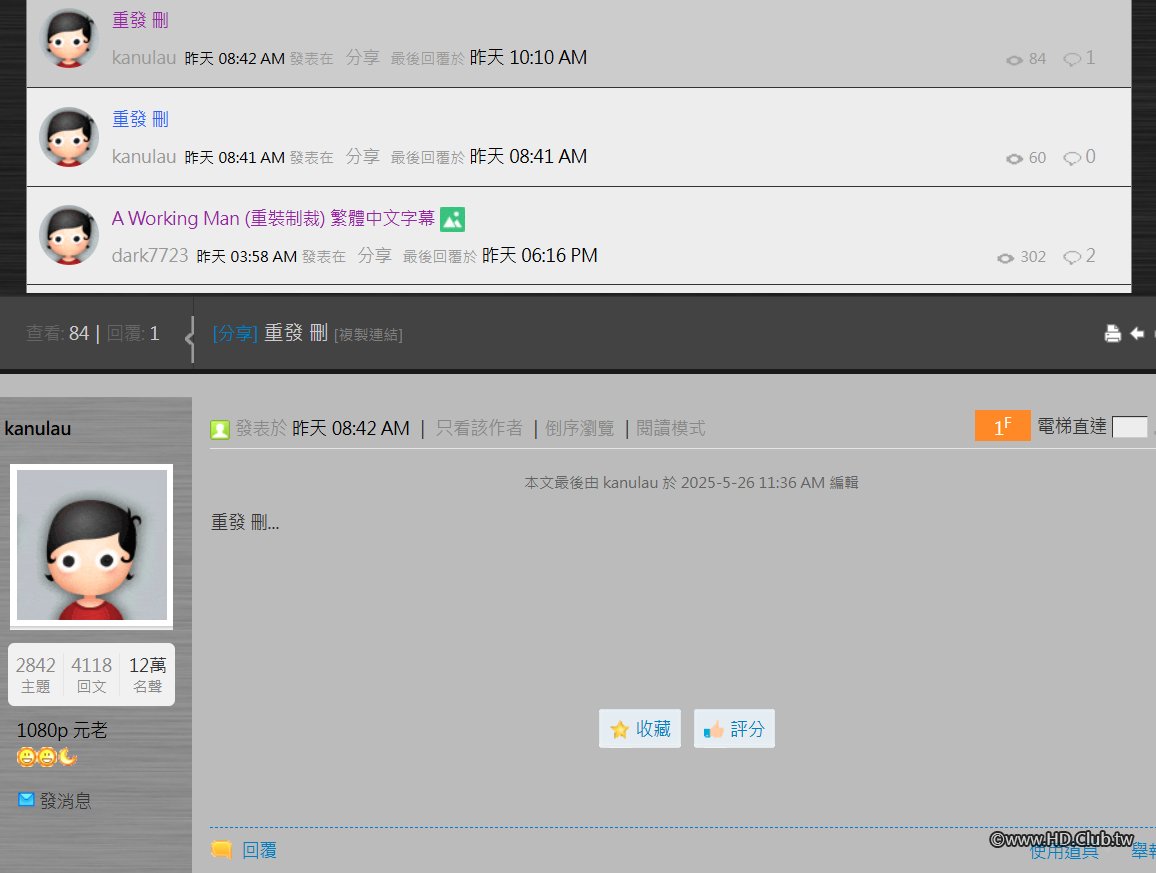This screenshot has width=1156, height=873.
Task: Click 1080p 元老 user rank
Action: (x=62, y=730)
